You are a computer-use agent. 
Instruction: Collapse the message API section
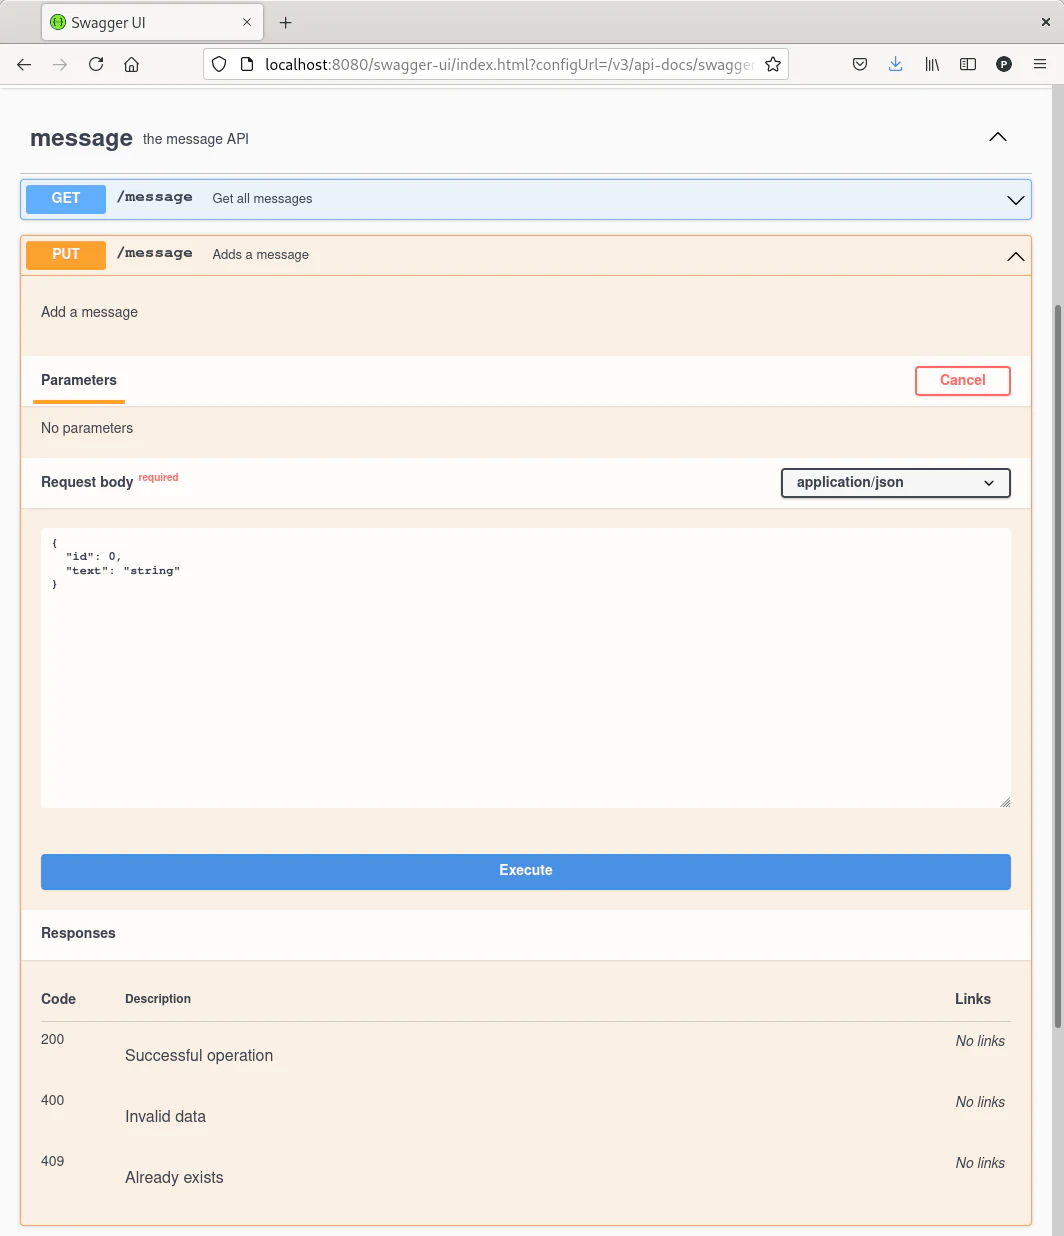(x=997, y=137)
